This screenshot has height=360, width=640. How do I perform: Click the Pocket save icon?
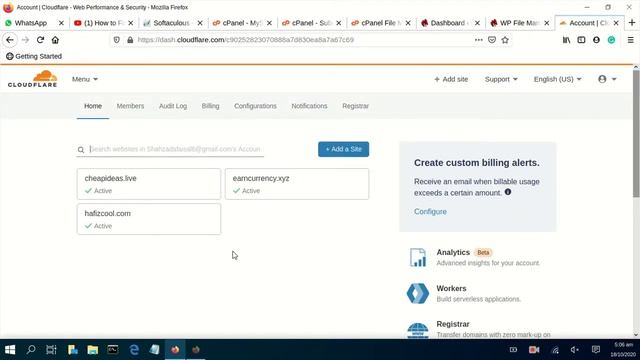click(x=492, y=40)
